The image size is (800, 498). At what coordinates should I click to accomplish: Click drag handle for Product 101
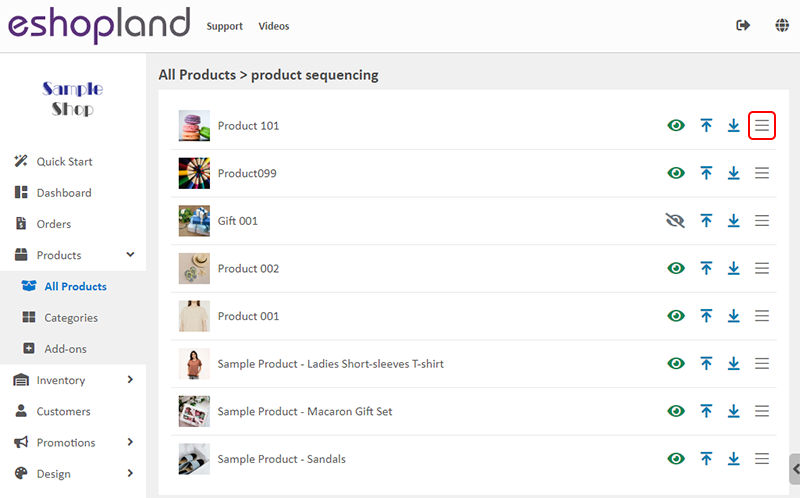pos(762,126)
